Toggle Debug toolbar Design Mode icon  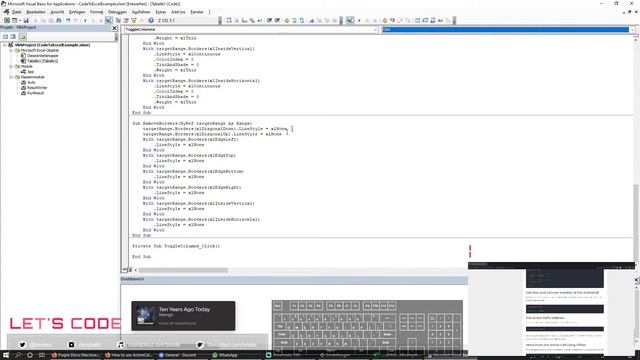(350, 20)
